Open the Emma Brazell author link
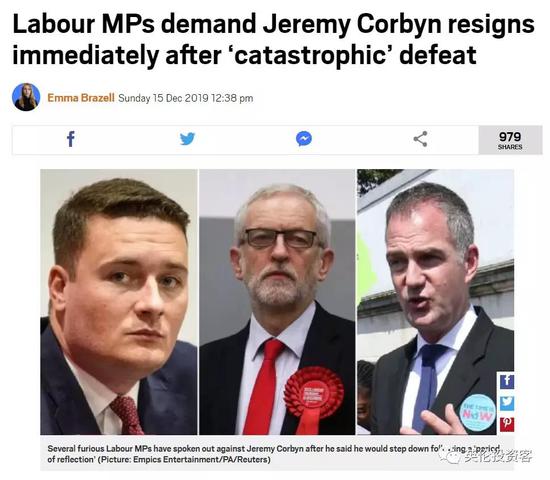This screenshot has height=480, width=550. pyautogui.click(x=81, y=98)
